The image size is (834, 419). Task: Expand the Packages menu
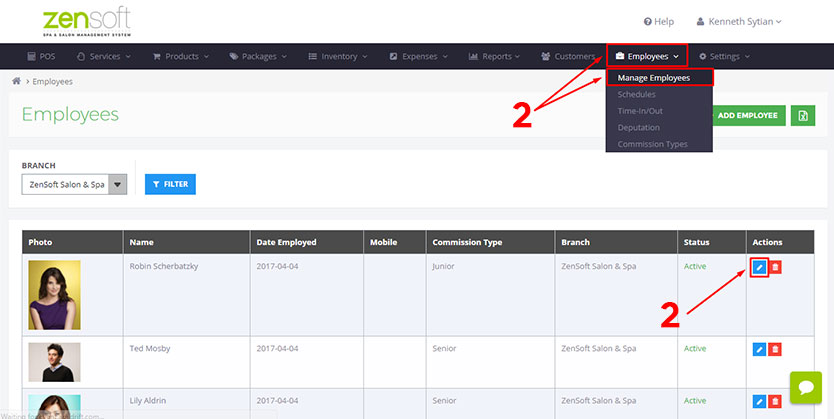pos(258,56)
